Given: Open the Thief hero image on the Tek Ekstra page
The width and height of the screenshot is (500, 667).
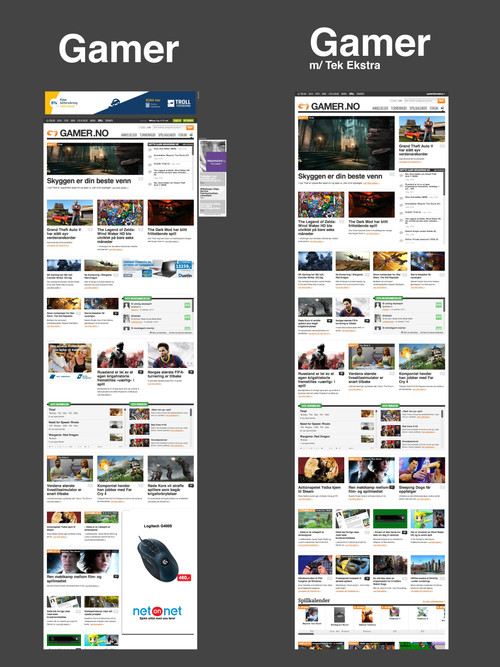Looking at the screenshot, I should pyautogui.click(x=346, y=143).
